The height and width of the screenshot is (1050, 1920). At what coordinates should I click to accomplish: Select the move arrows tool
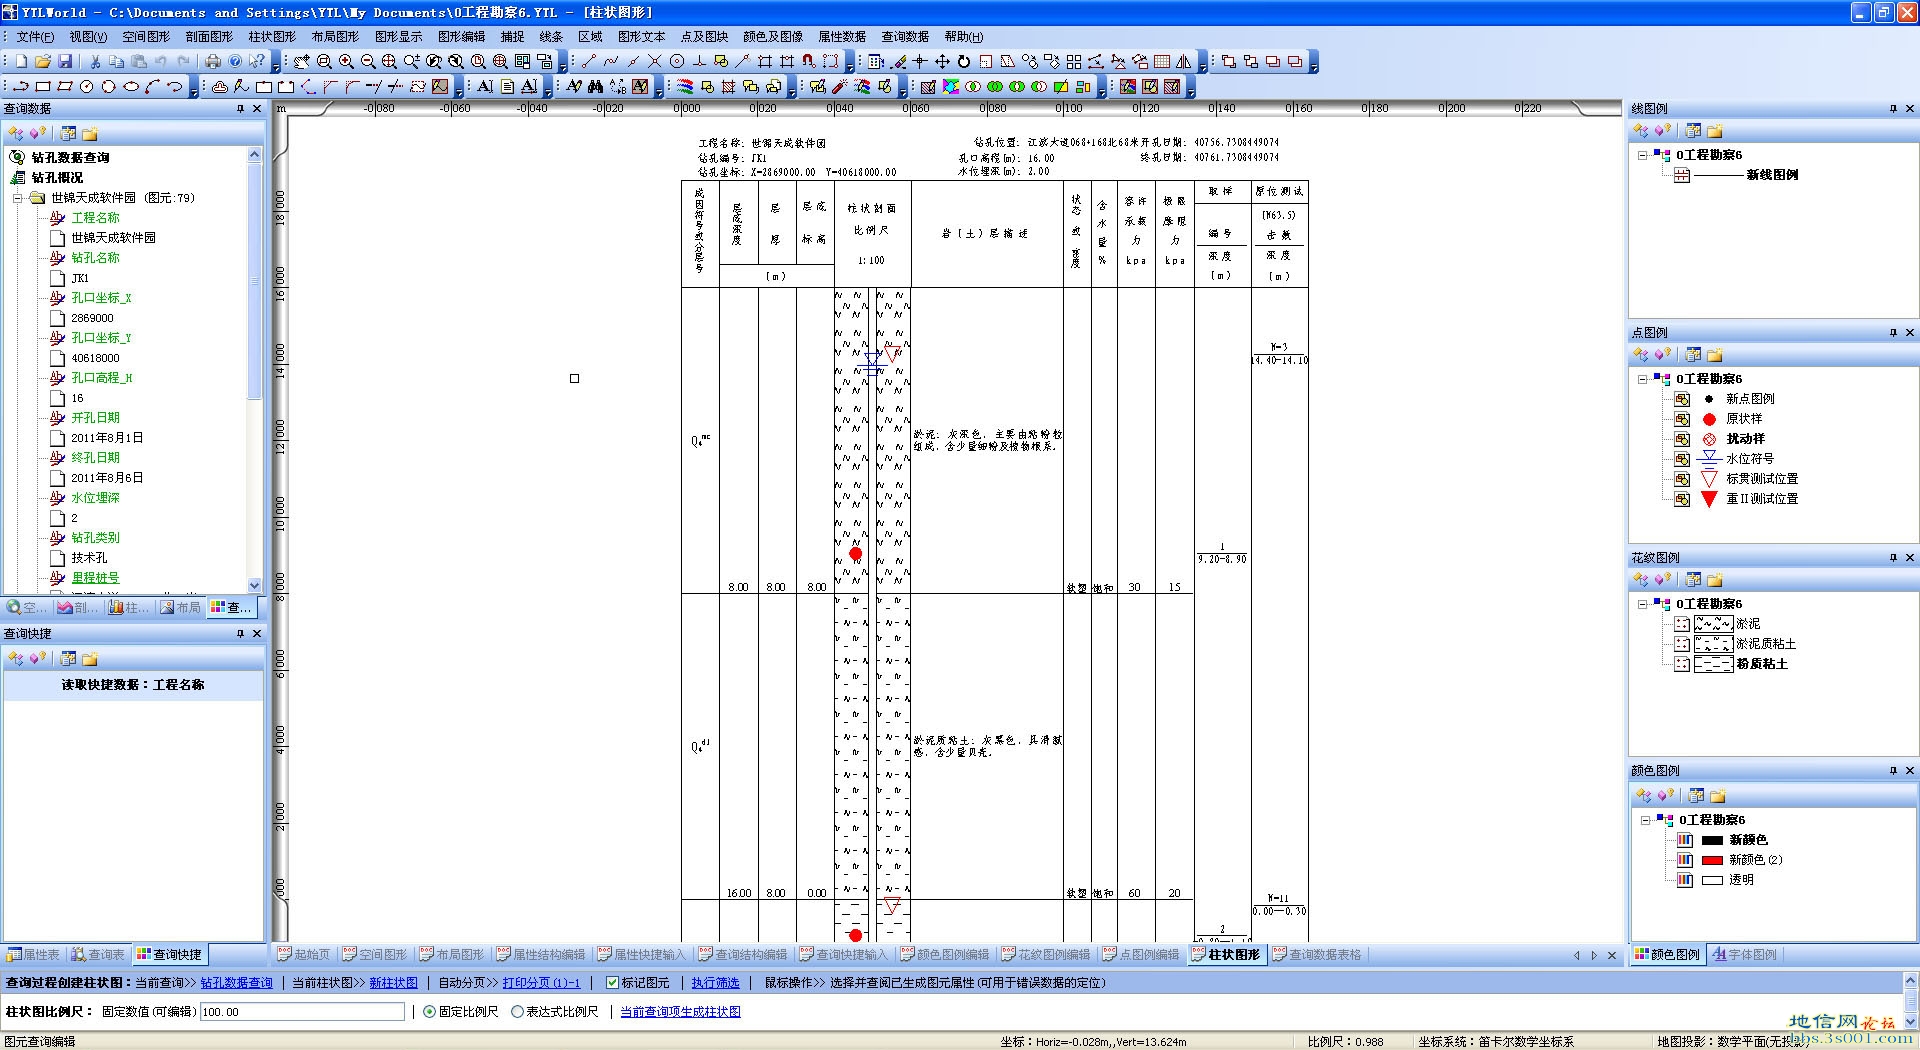(x=942, y=61)
